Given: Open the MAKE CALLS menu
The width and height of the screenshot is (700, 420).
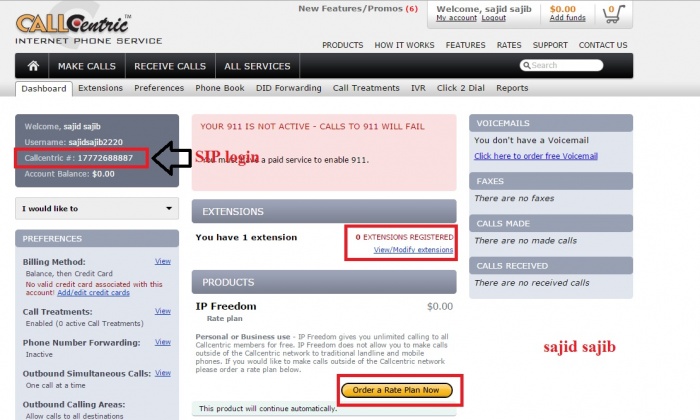Looking at the screenshot, I should coord(87,66).
